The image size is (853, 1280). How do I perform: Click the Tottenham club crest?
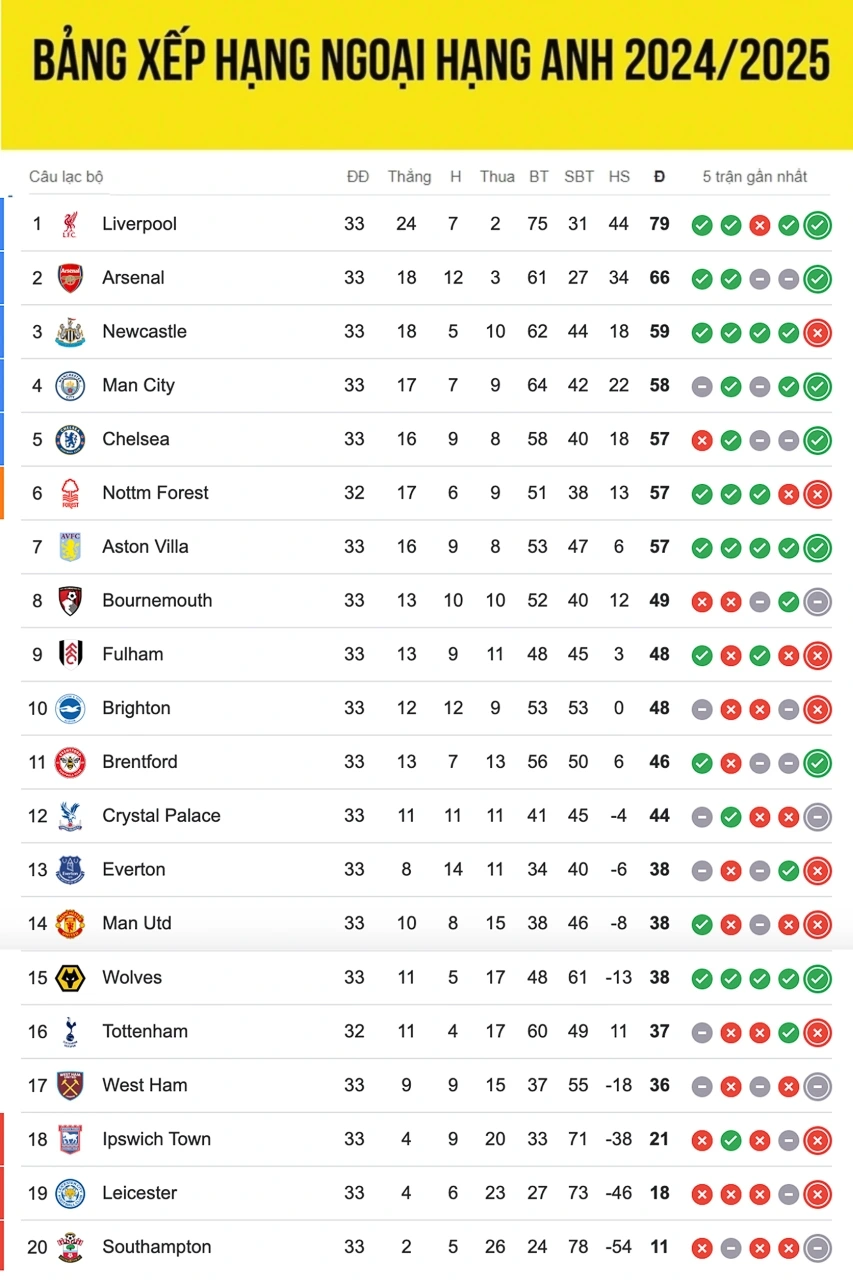[70, 1032]
